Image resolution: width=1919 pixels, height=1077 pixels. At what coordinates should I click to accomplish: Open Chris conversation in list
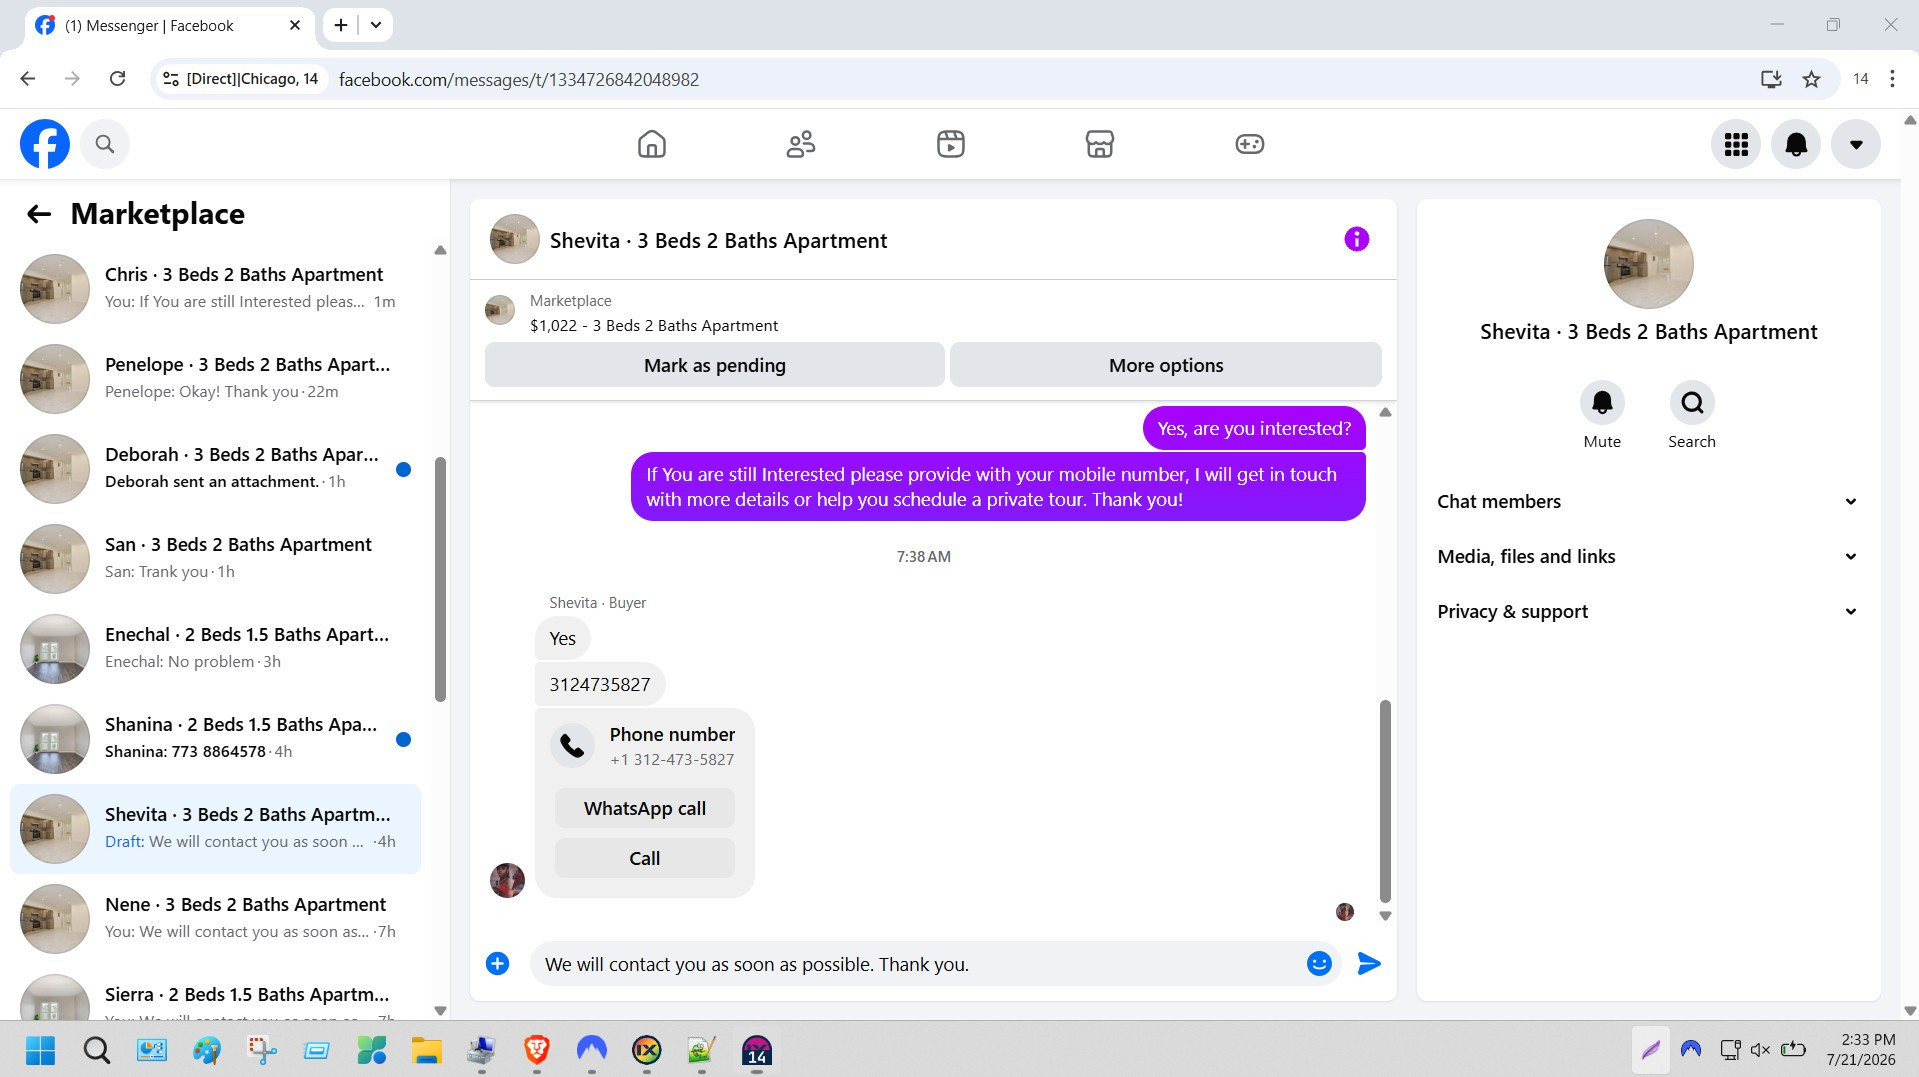[215, 288]
